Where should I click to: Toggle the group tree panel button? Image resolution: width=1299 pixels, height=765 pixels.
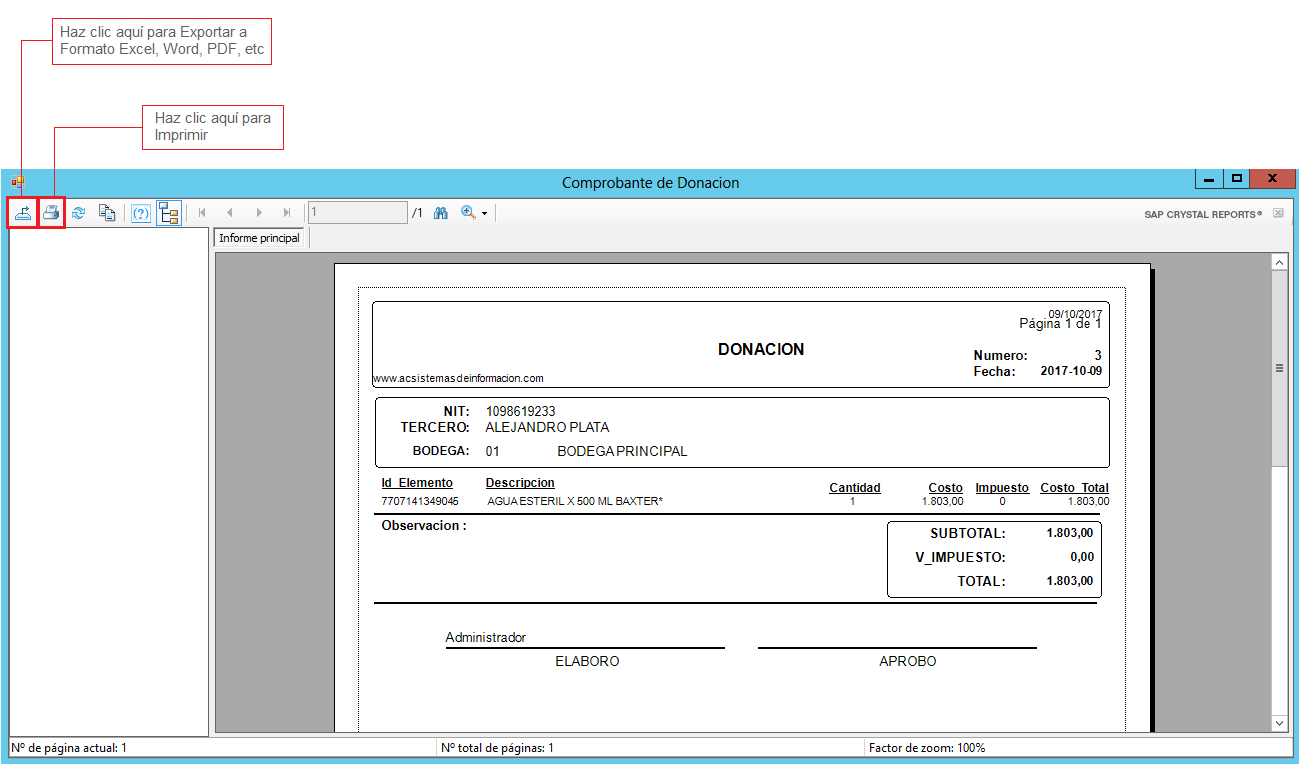(x=168, y=213)
